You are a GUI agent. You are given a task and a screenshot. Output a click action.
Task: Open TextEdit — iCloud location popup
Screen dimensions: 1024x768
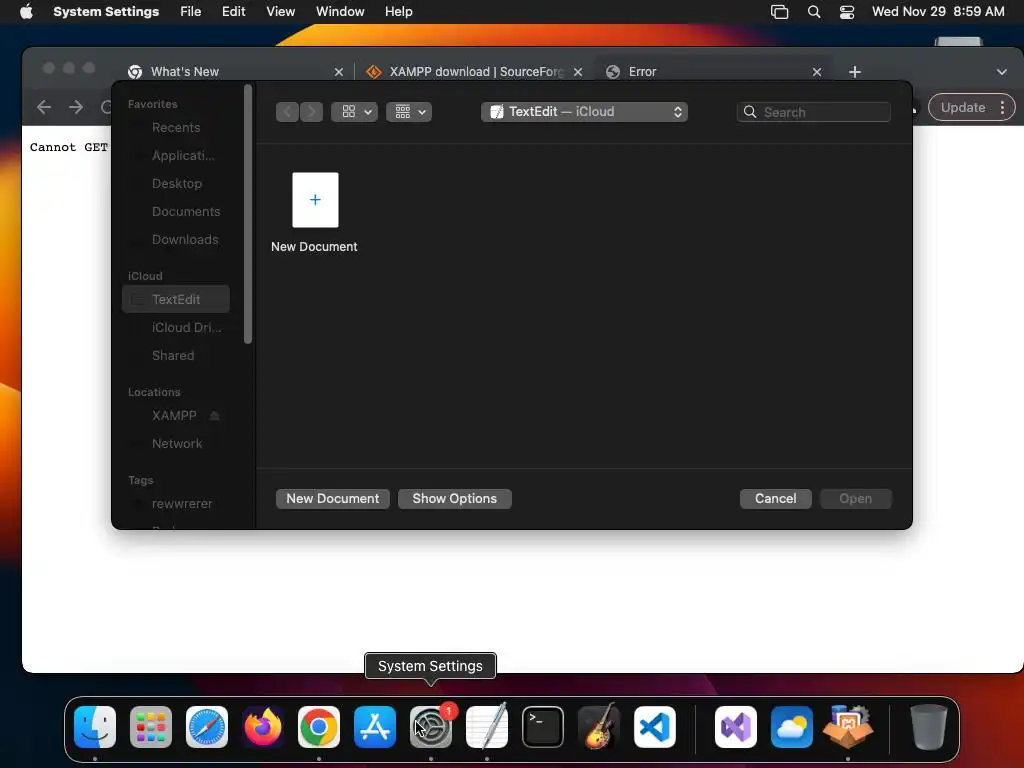pos(584,112)
